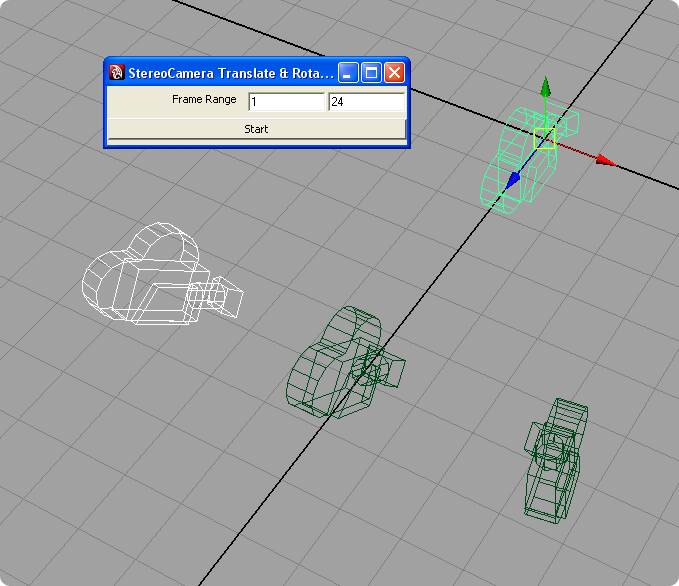Screen dimensions: 679x586
Task: Select the white wireframe camera
Action: click(x=162, y=274)
